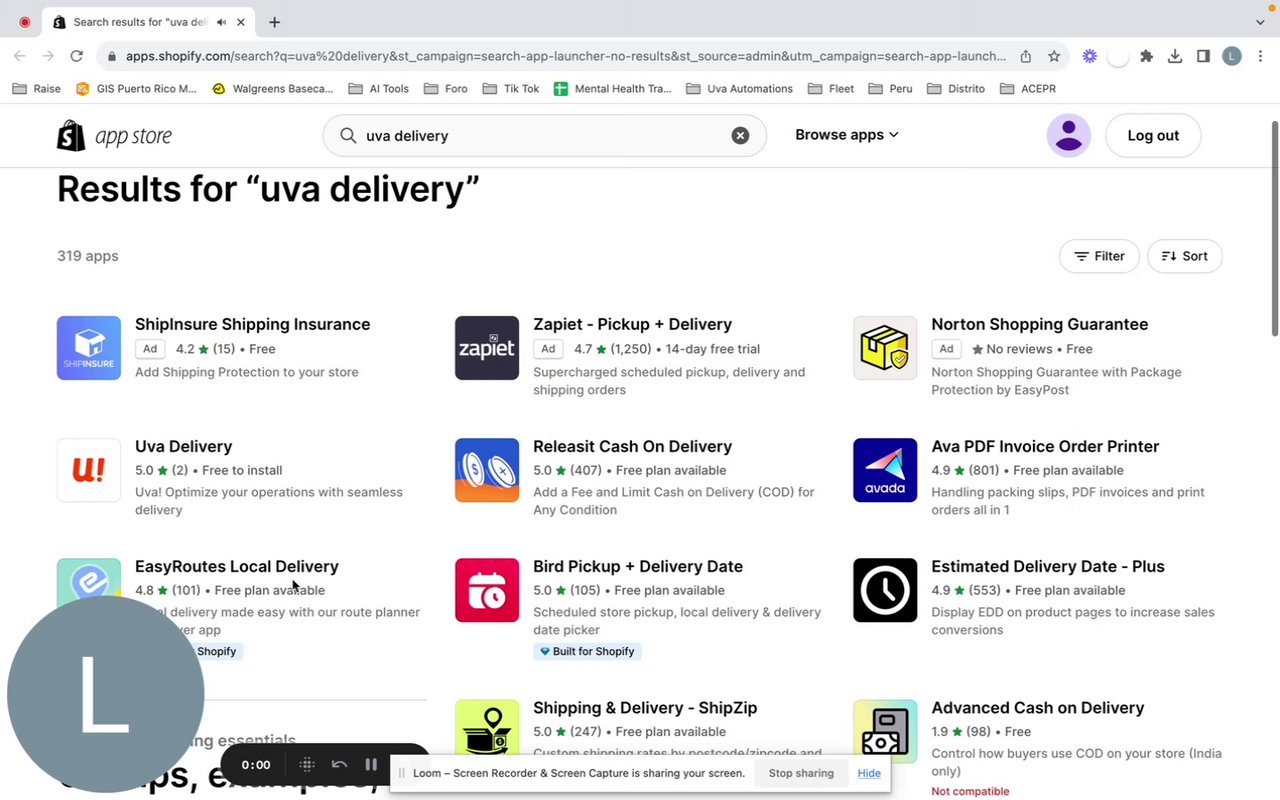The width and height of the screenshot is (1280, 800).
Task: Open the Zapiet app icon
Action: (487, 348)
